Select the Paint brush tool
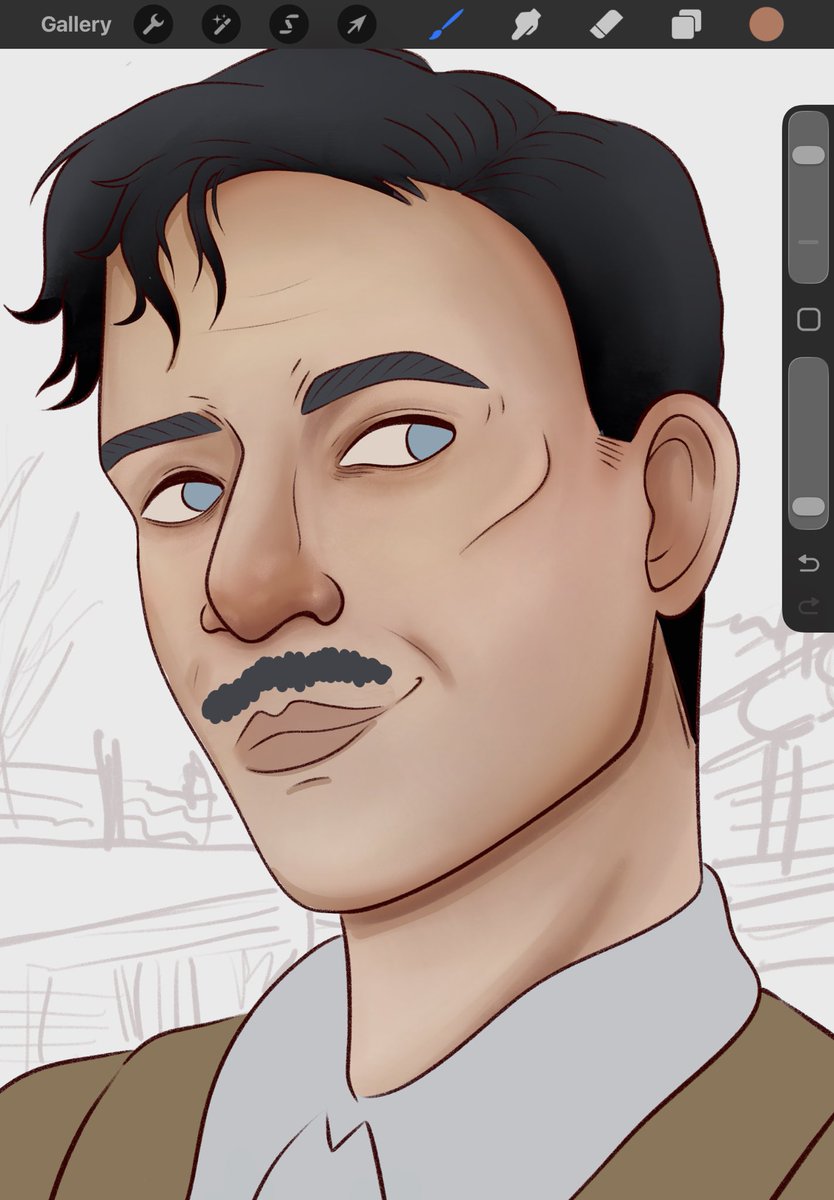The image size is (834, 1200). [446, 24]
